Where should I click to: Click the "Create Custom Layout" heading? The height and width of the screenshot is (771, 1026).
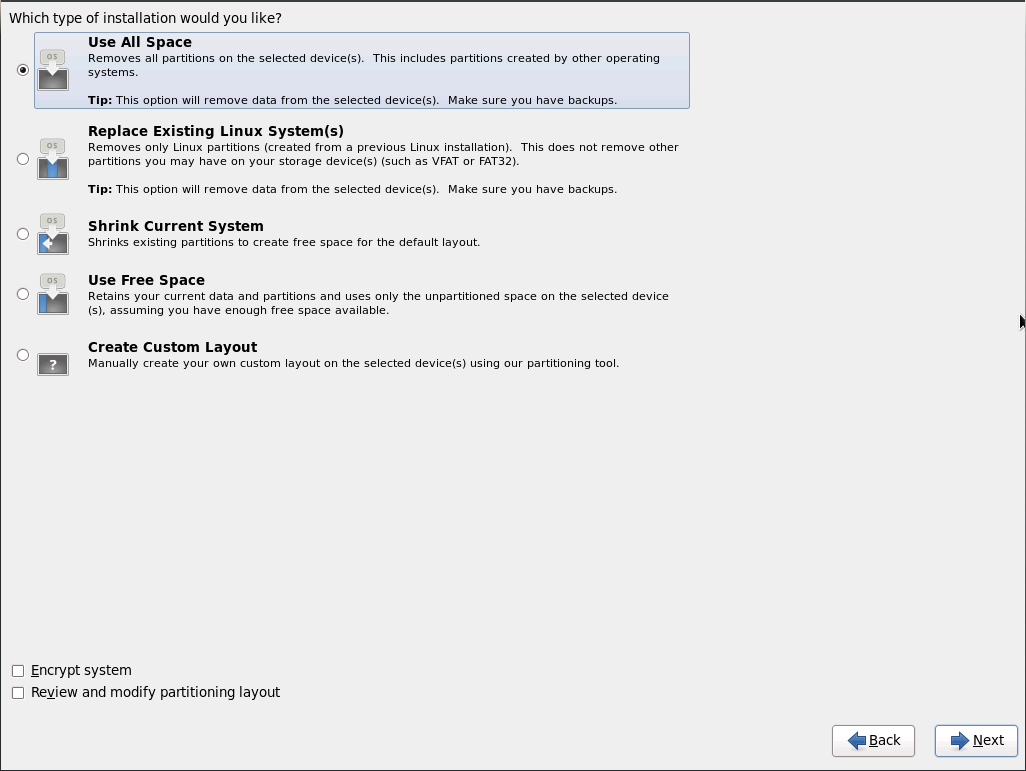(172, 347)
